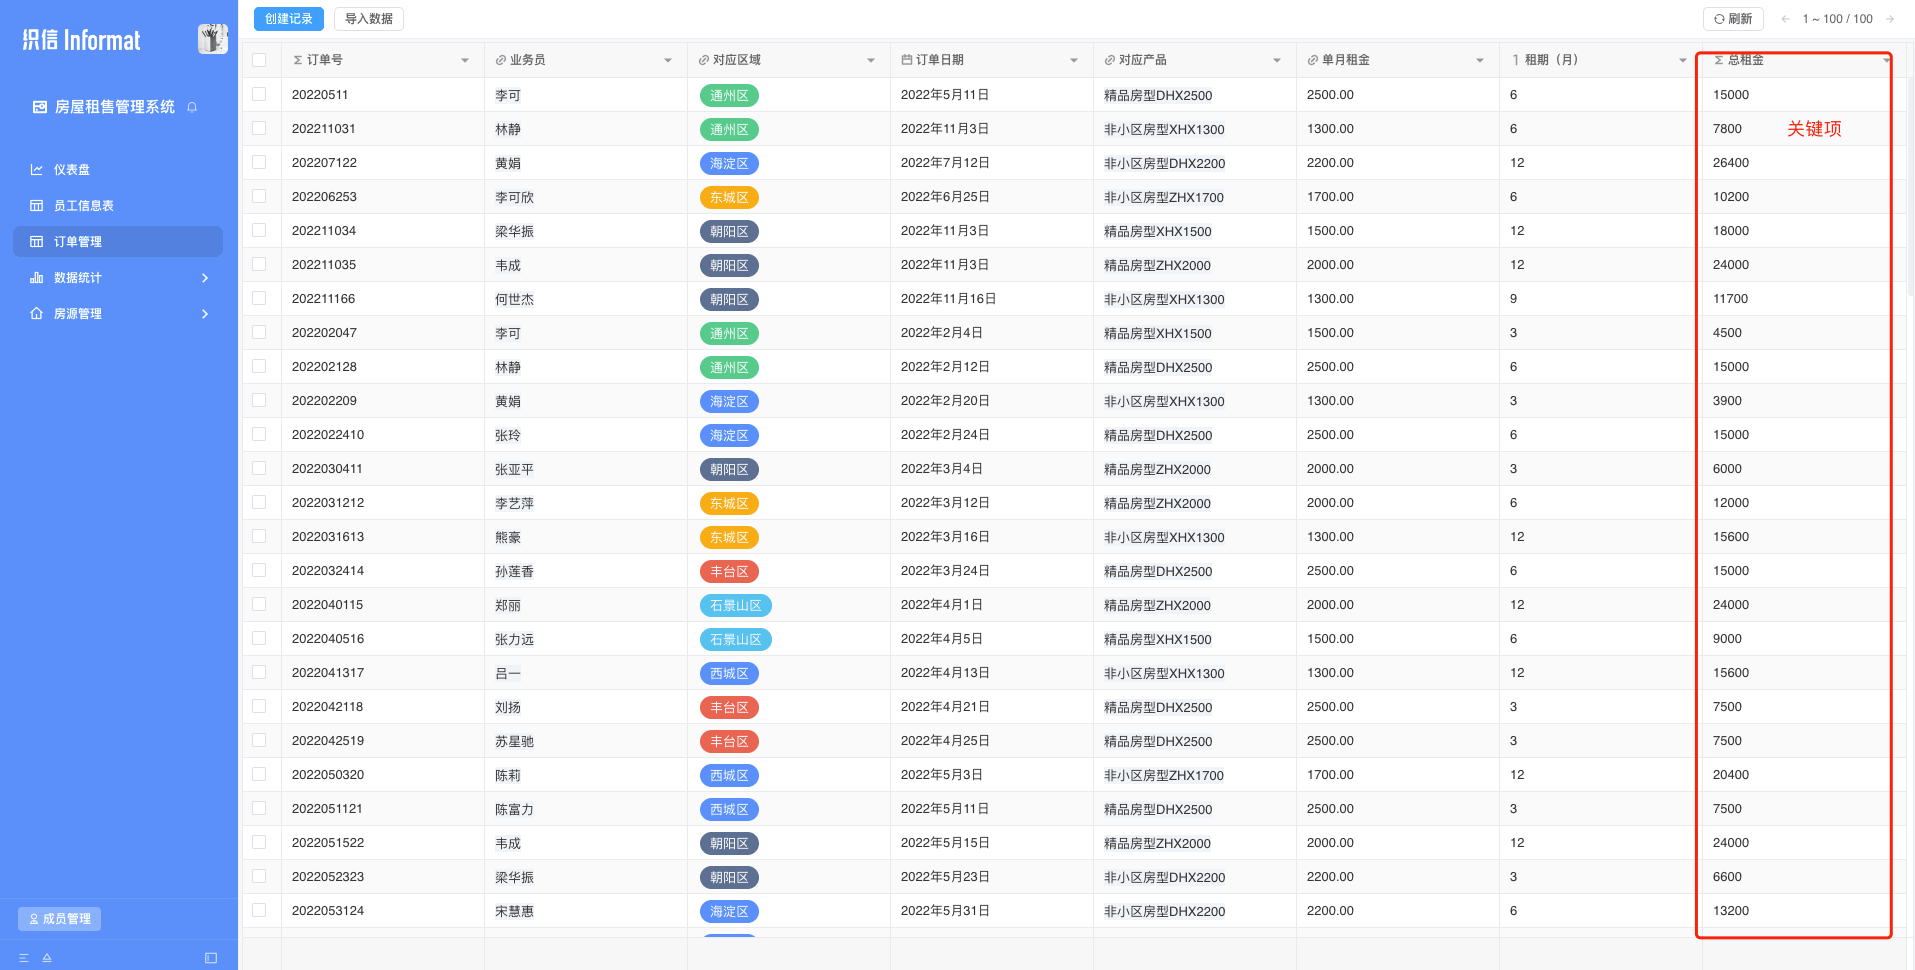This screenshot has height=970, width=1915.
Task: Tick the select-all checkbox in table header
Action: [260, 60]
